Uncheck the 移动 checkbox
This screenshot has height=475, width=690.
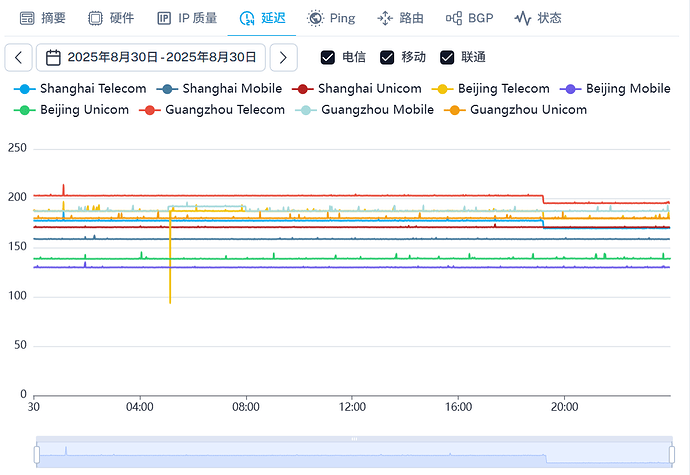click(387, 57)
